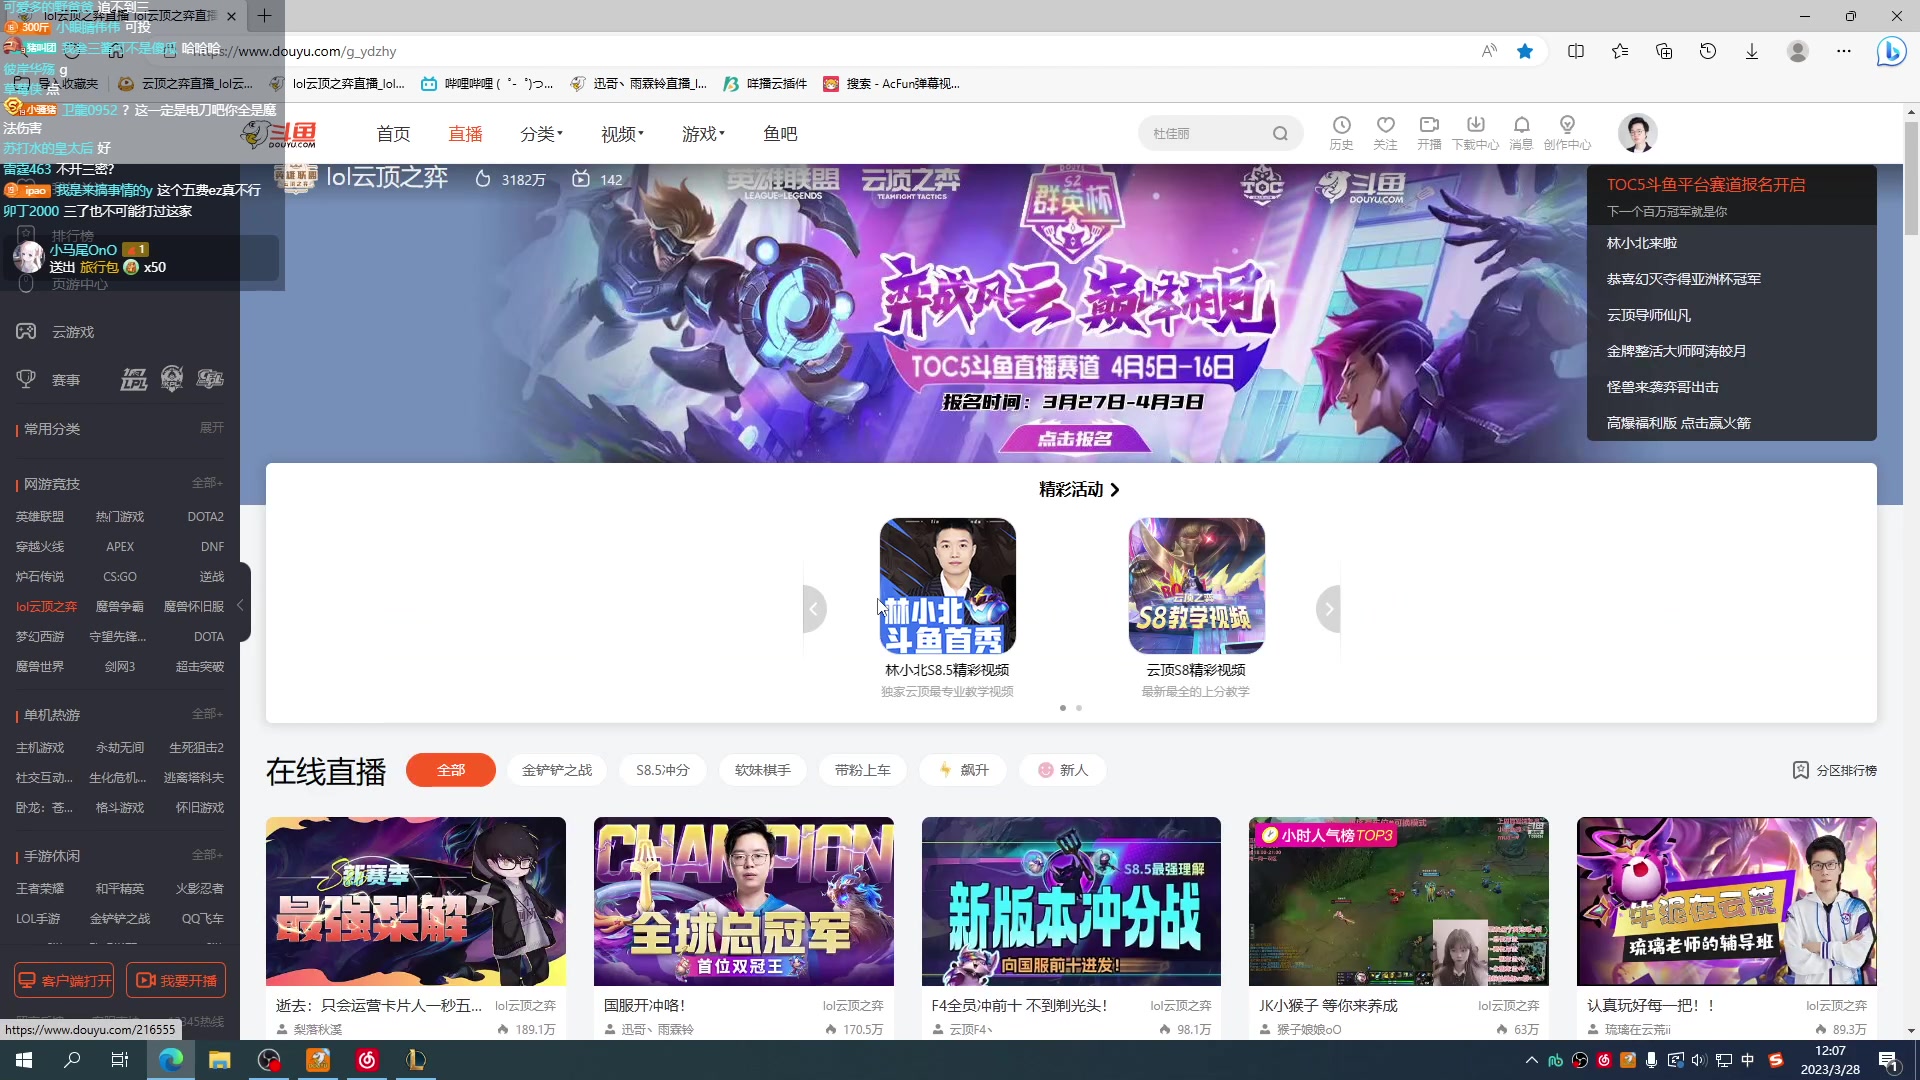Viewport: 1920px width, 1080px height.
Task: Open 赛事 tournaments trophy in sidebar
Action: coord(48,380)
